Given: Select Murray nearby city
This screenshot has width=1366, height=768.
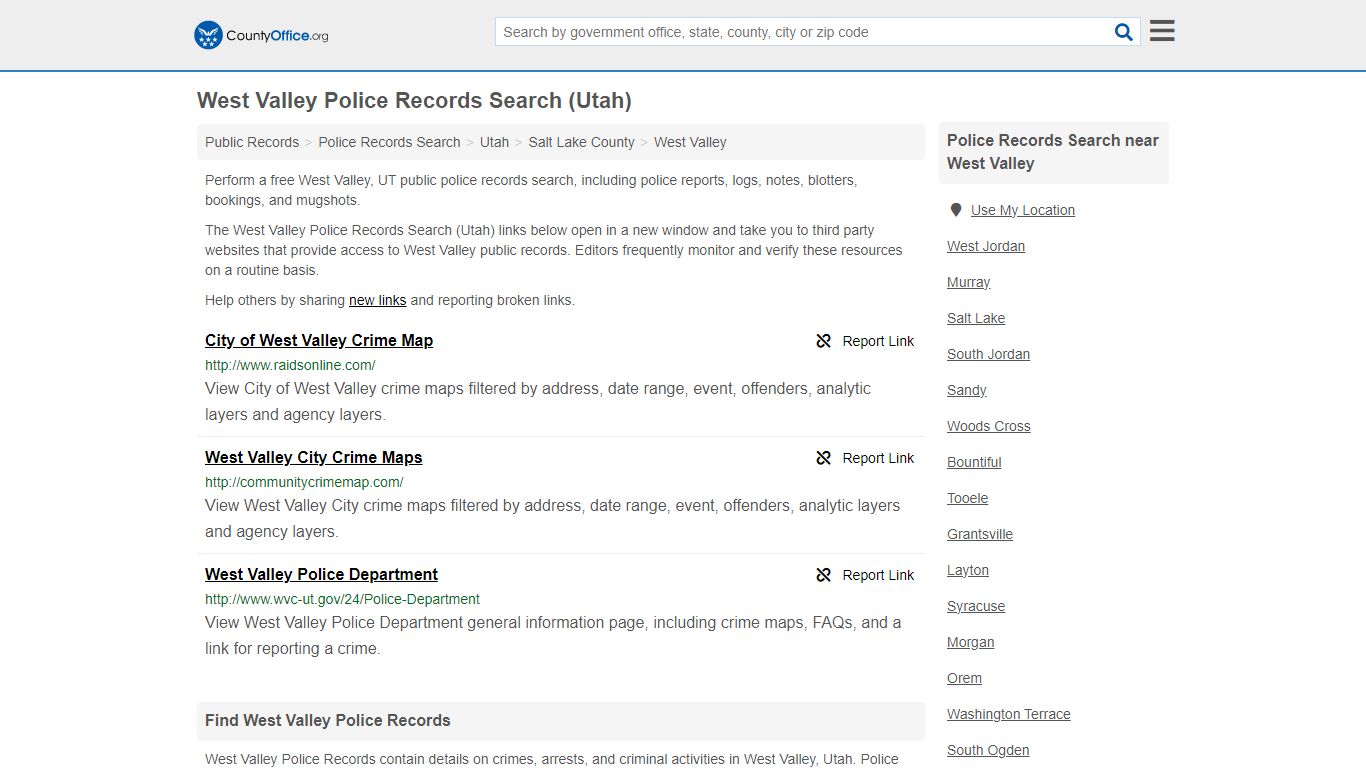Looking at the screenshot, I should [x=968, y=282].
